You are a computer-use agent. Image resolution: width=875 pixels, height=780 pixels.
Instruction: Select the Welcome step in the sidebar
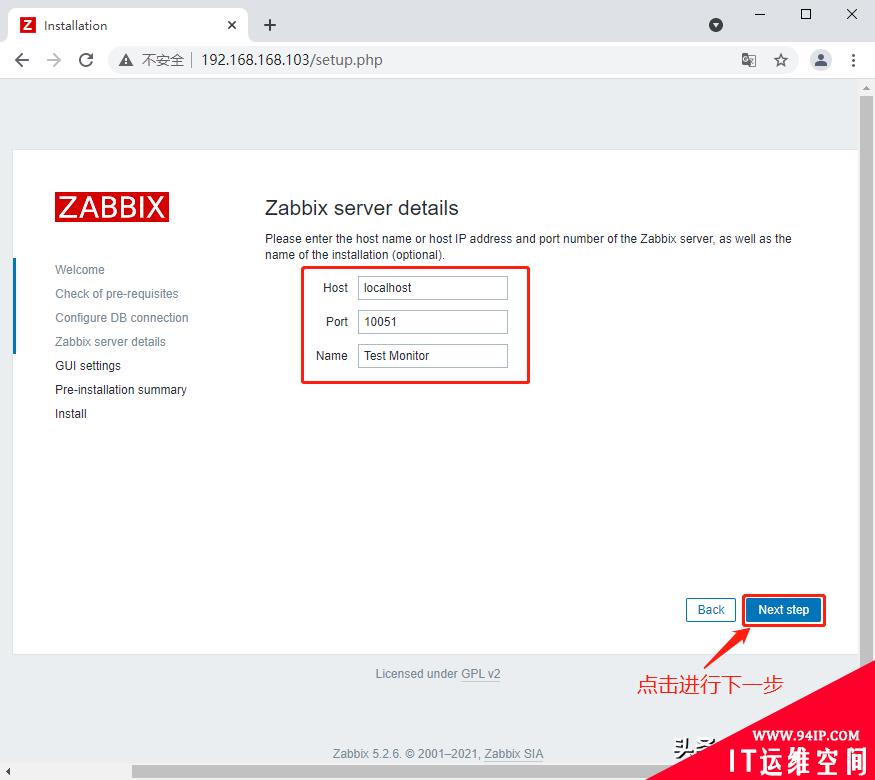coord(80,269)
